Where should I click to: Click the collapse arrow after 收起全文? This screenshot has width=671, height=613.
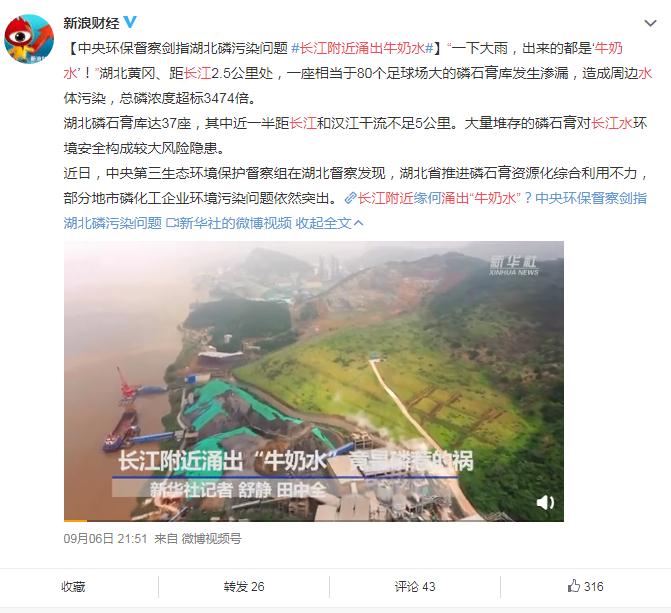point(359,223)
